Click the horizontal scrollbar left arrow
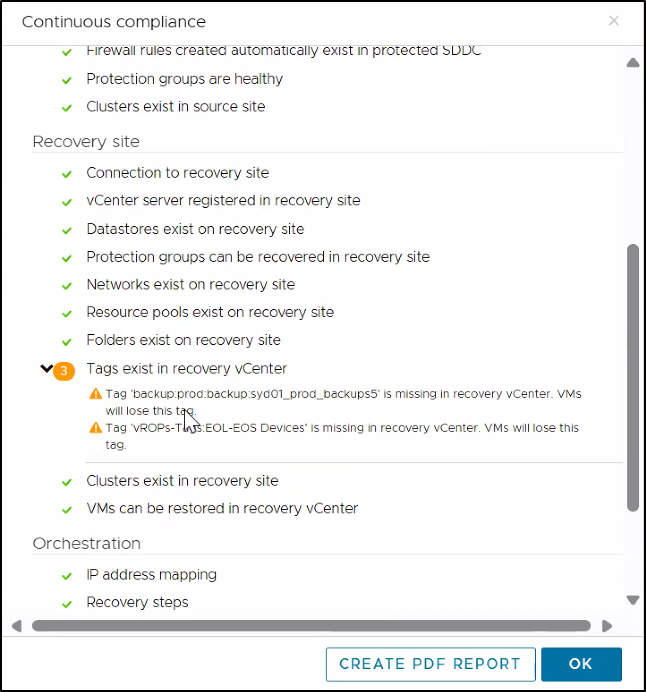The height and width of the screenshot is (692, 646). [17, 626]
